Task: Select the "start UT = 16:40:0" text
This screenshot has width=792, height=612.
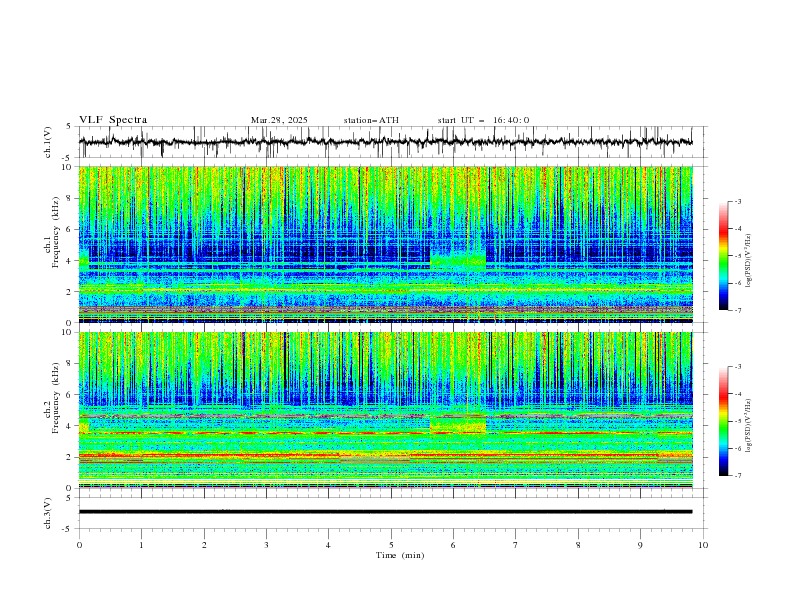Action: (483, 120)
